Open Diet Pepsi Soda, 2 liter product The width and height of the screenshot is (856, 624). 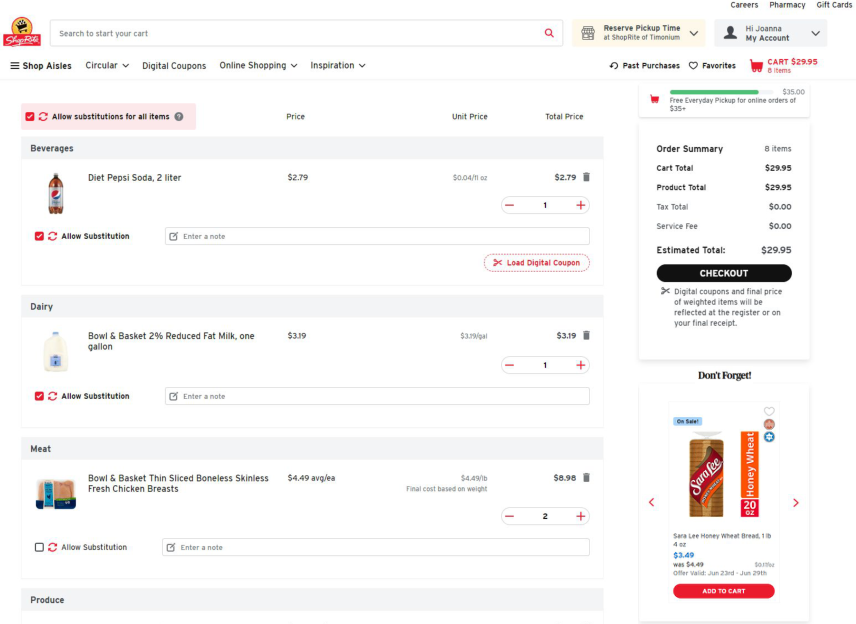pos(134,178)
